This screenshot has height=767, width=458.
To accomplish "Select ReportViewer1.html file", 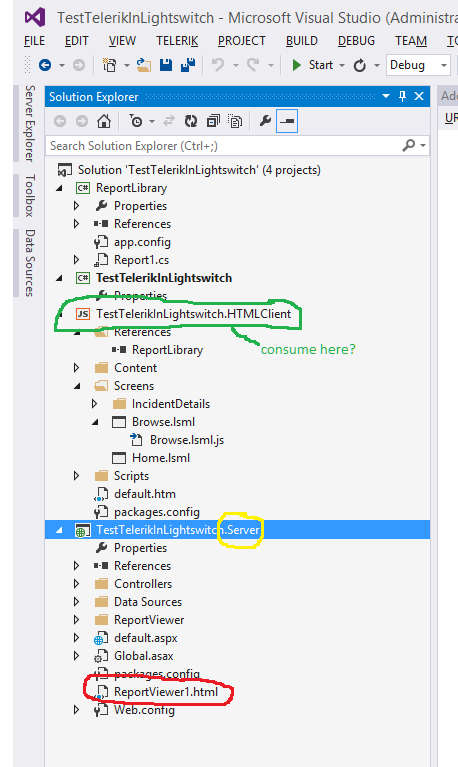I will tap(166, 692).
